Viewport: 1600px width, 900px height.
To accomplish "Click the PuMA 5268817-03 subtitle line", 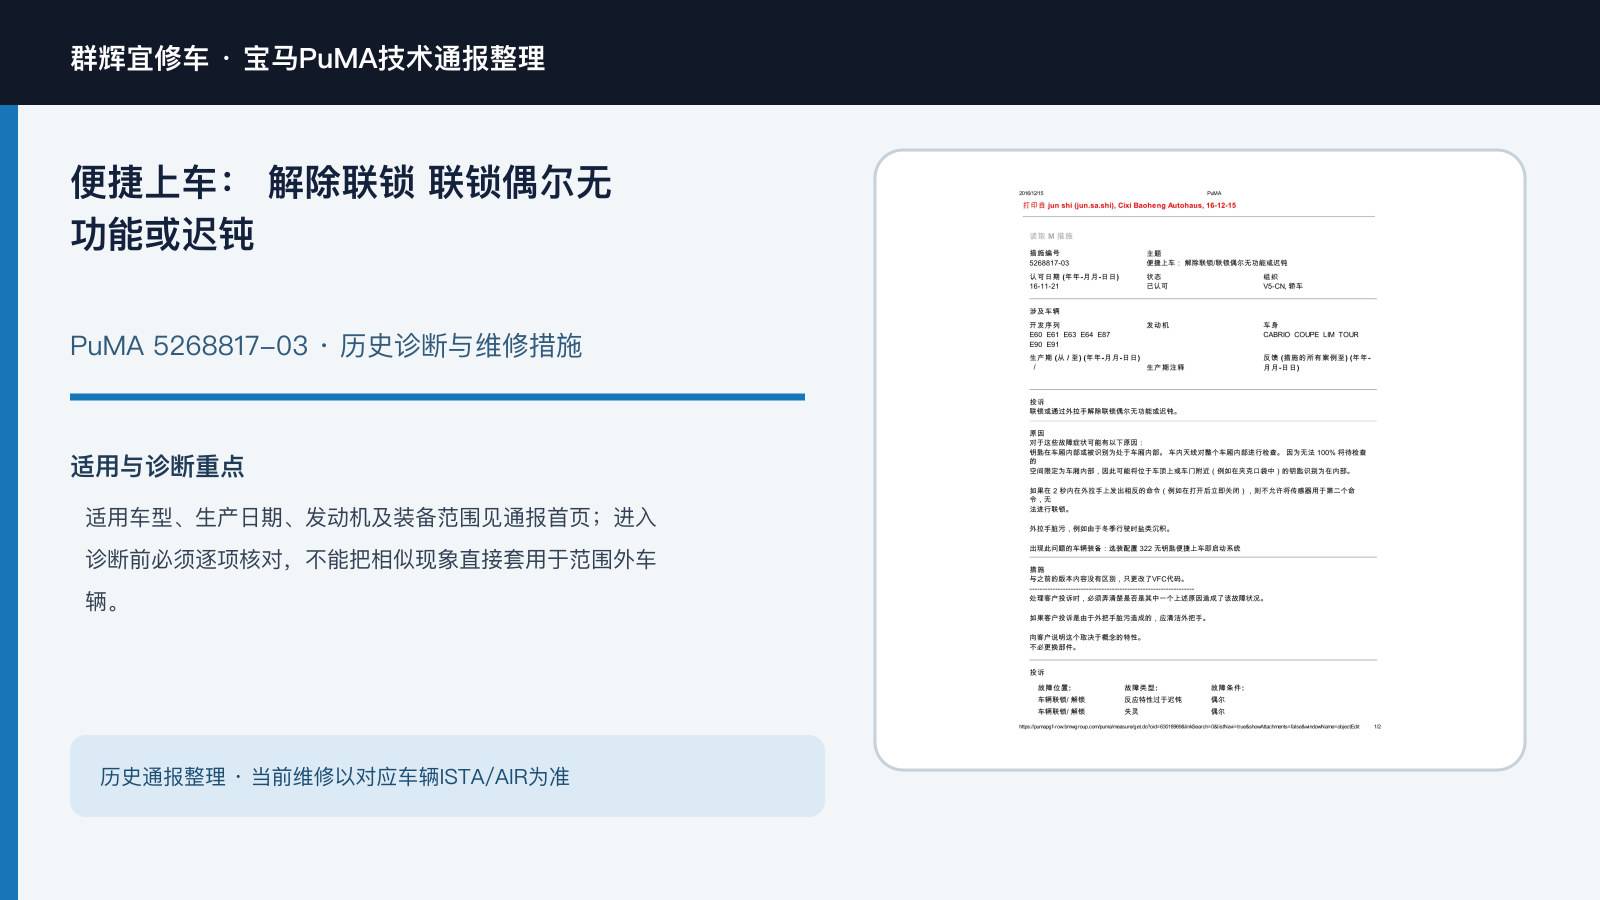I will [326, 346].
